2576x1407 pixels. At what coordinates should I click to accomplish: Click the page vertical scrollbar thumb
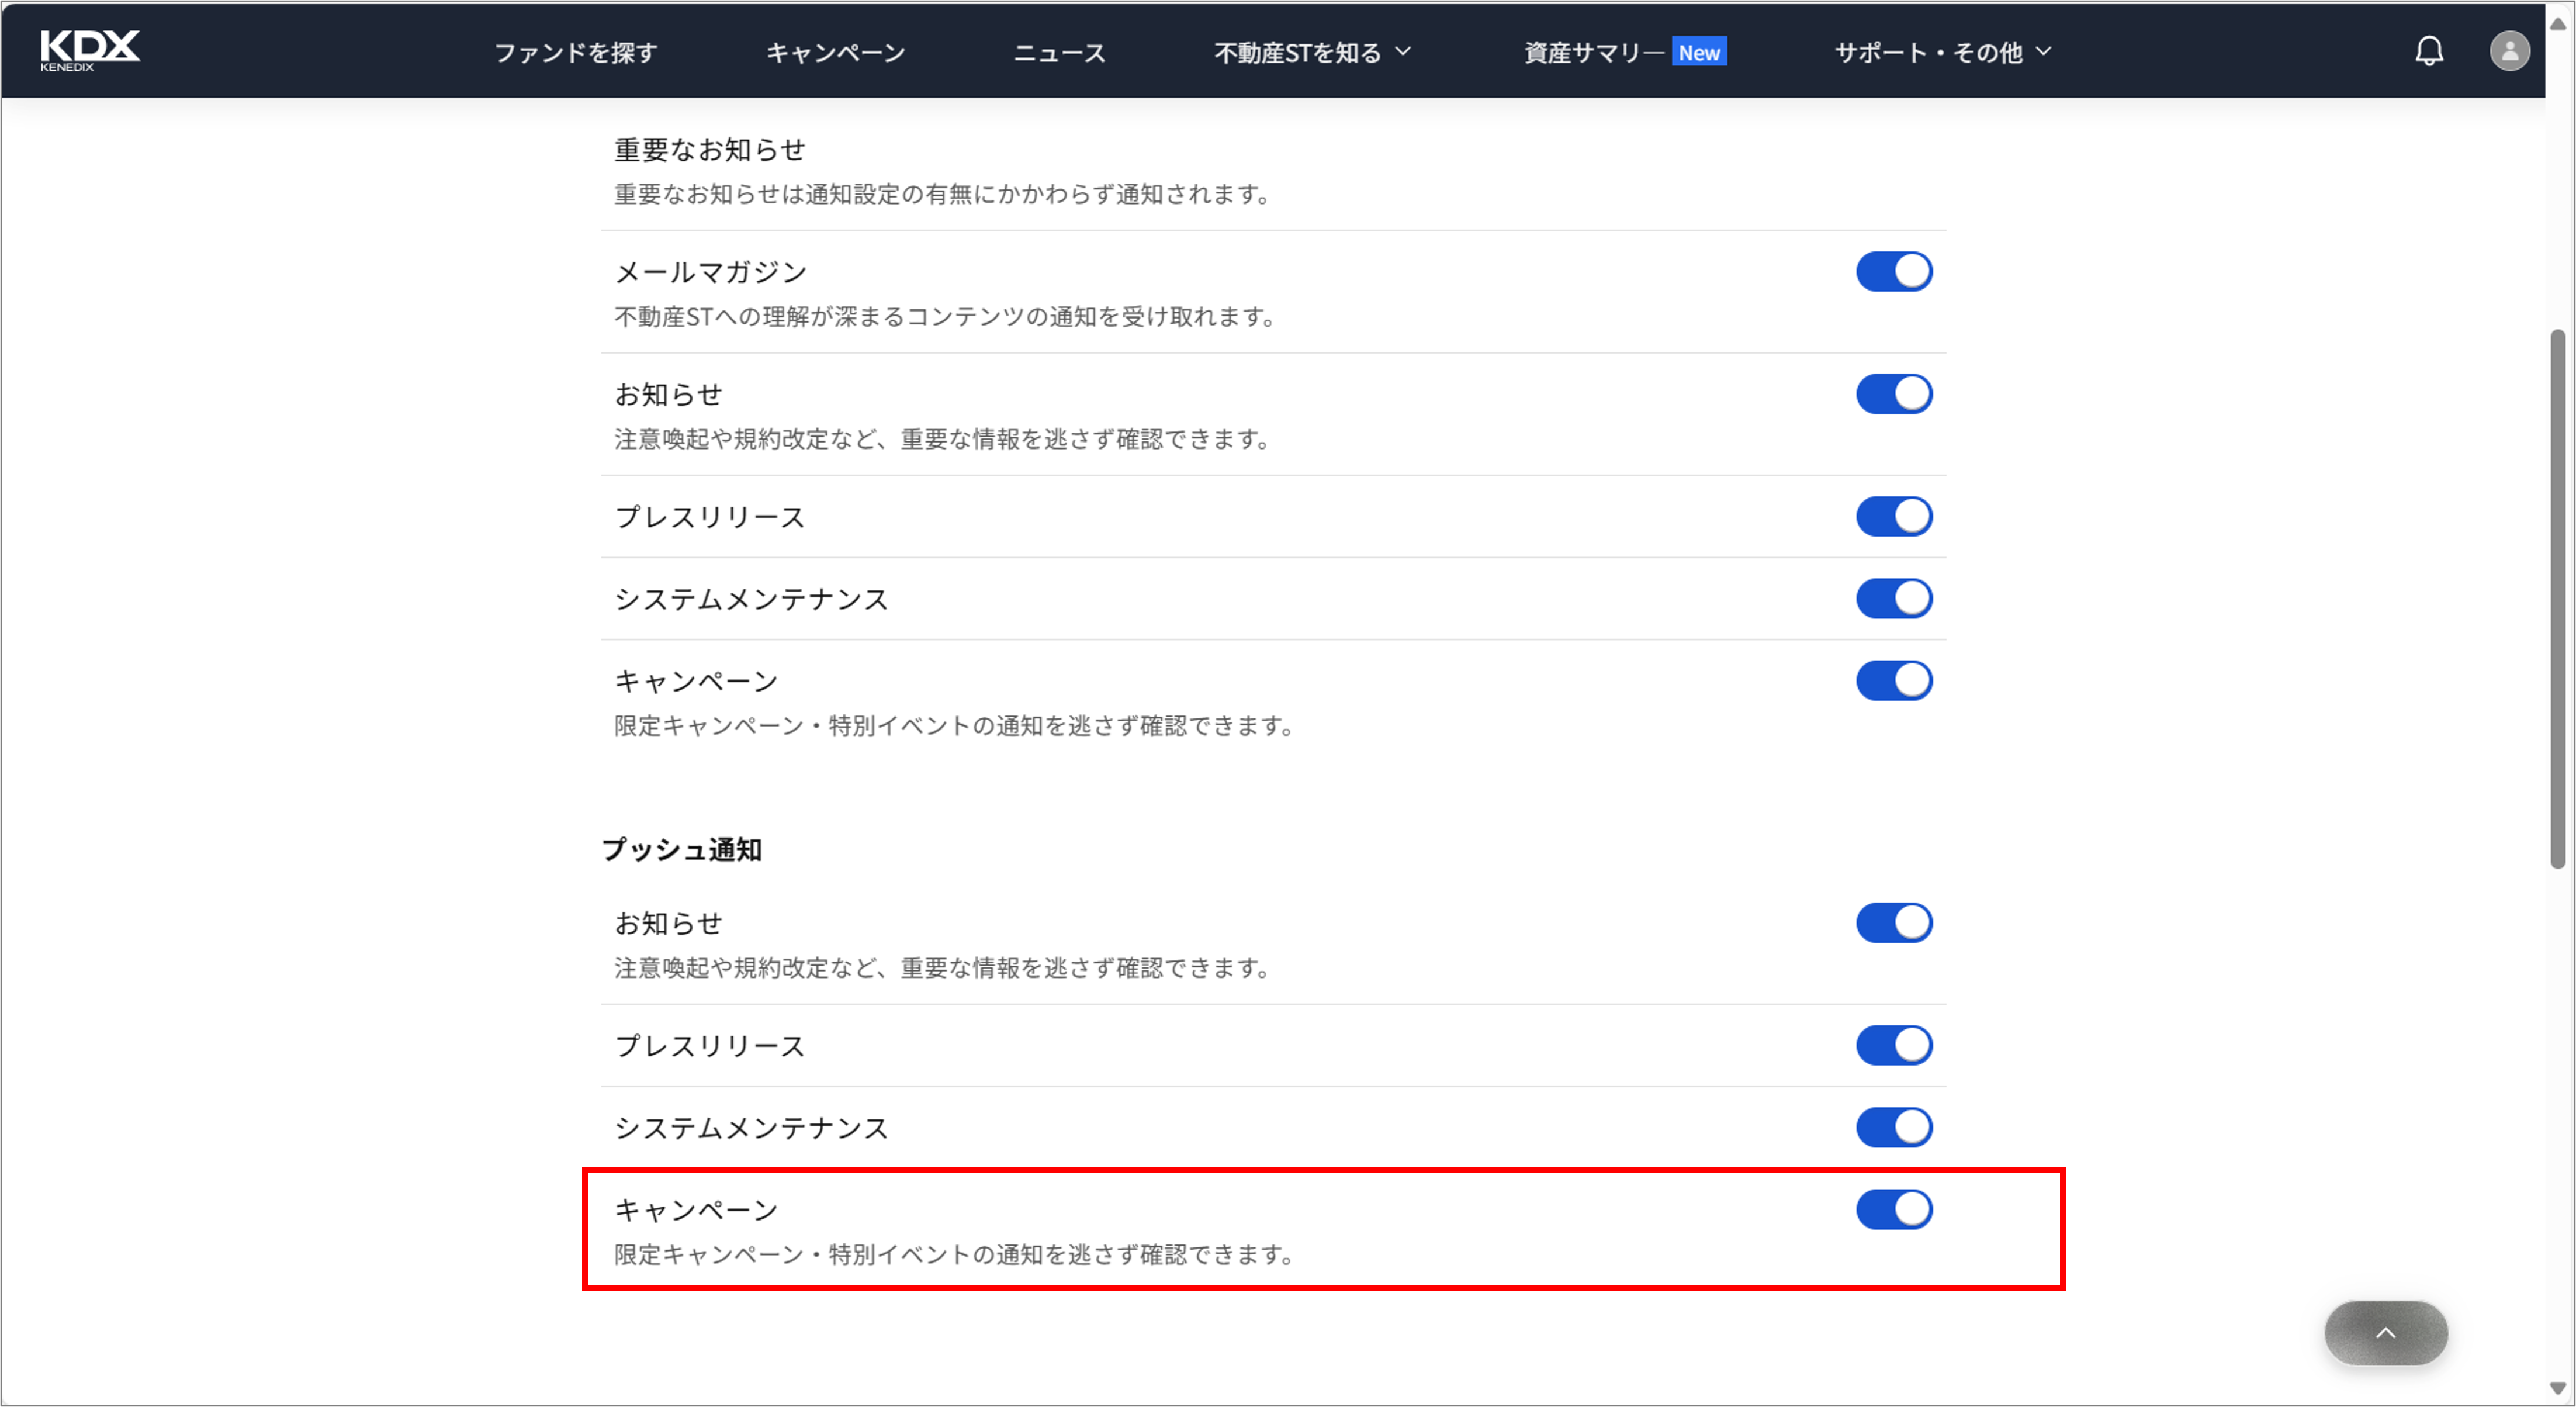pyautogui.click(x=2557, y=598)
